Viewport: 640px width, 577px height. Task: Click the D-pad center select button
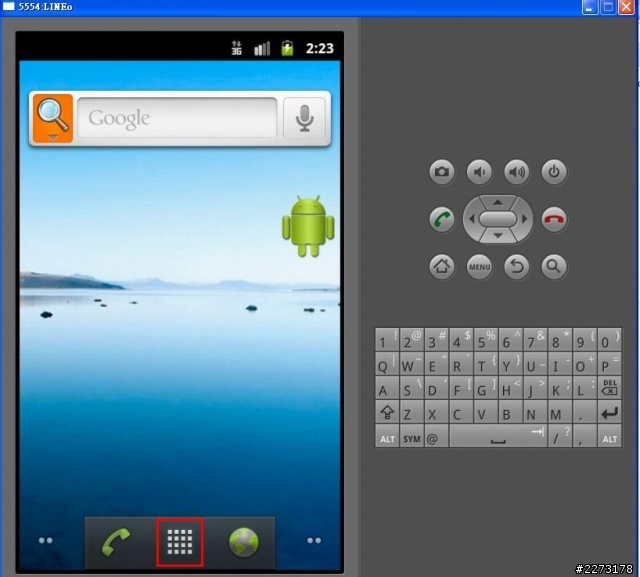[x=498, y=219]
